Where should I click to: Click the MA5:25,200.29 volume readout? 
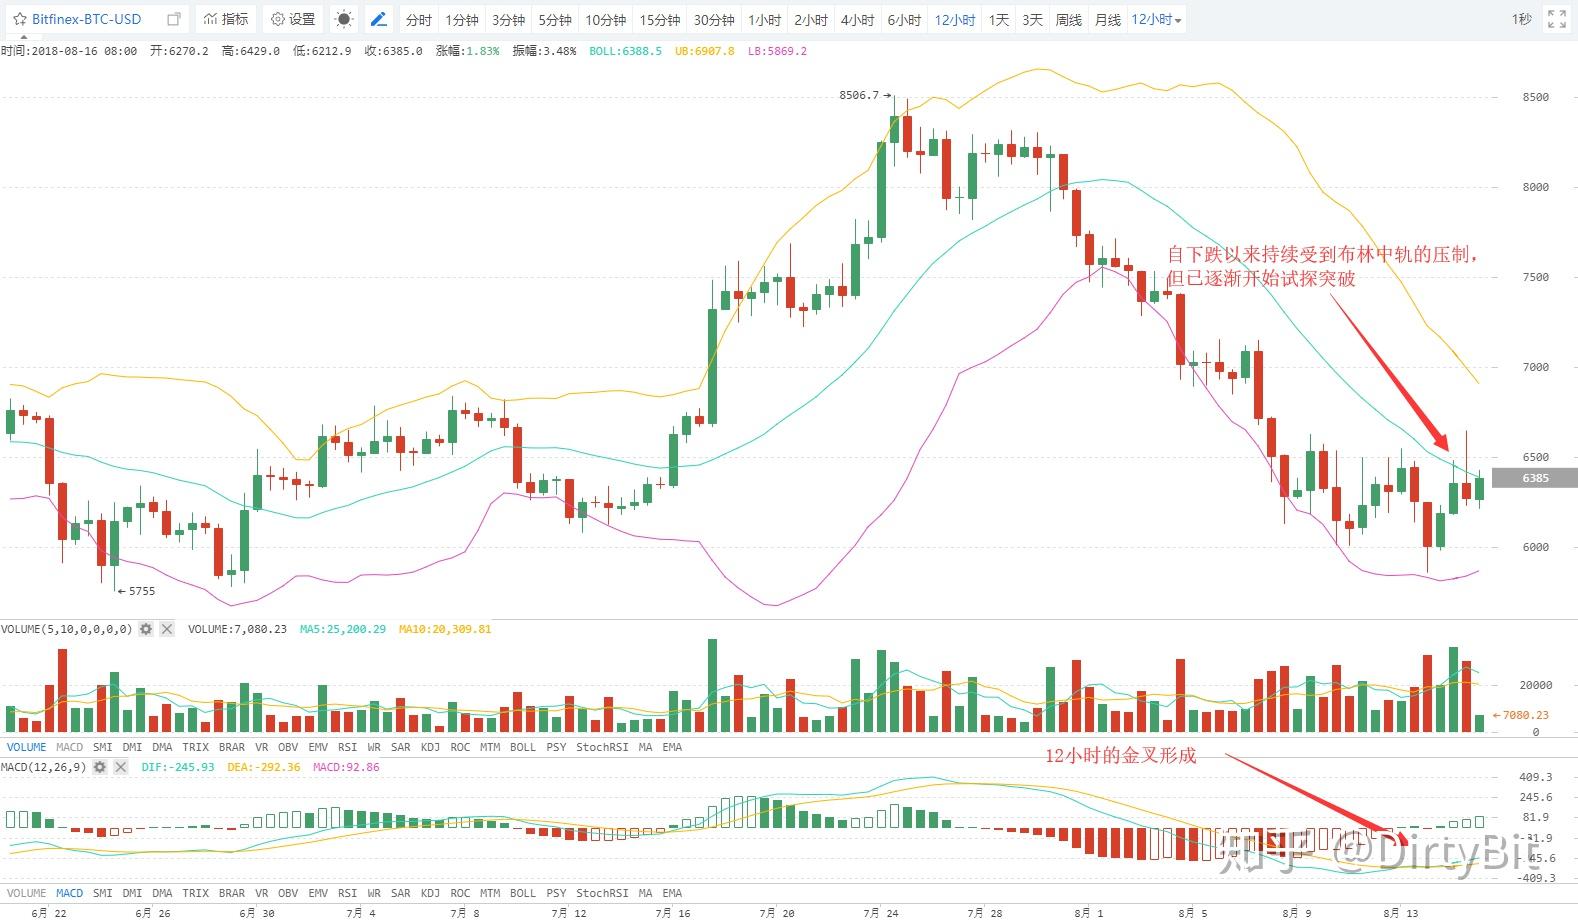click(343, 629)
